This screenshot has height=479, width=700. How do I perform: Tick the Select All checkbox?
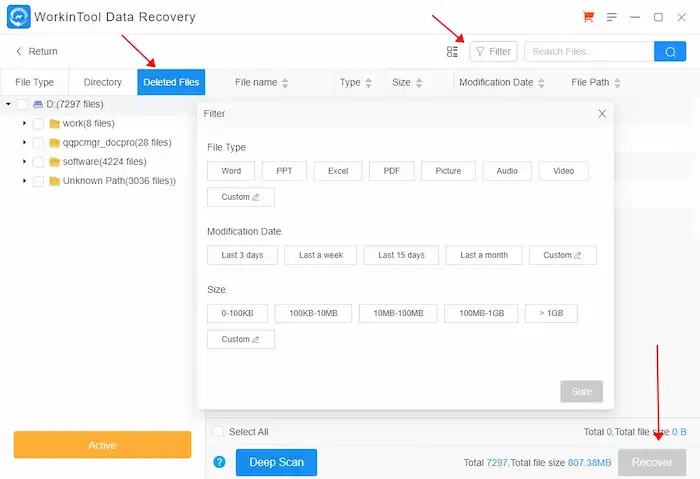click(218, 432)
